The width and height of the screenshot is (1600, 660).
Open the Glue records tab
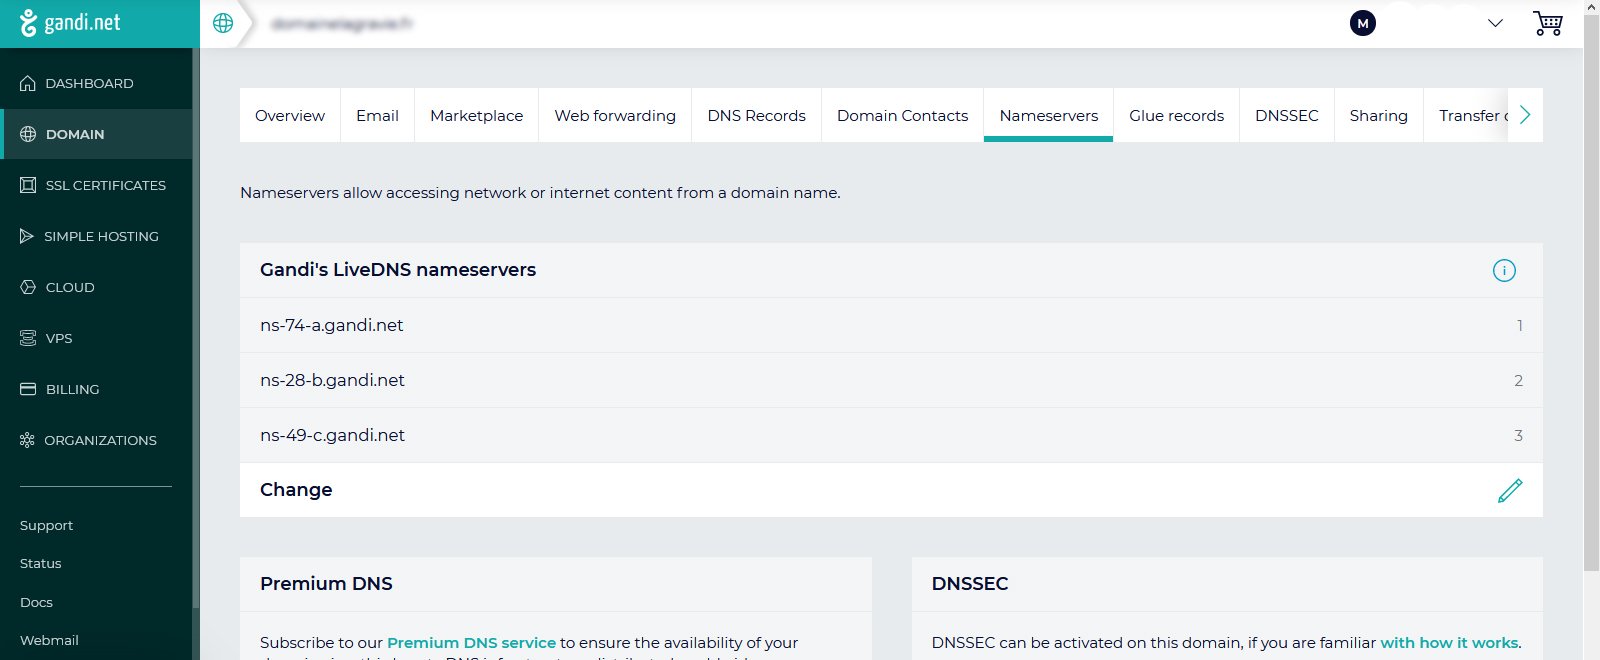pyautogui.click(x=1176, y=115)
